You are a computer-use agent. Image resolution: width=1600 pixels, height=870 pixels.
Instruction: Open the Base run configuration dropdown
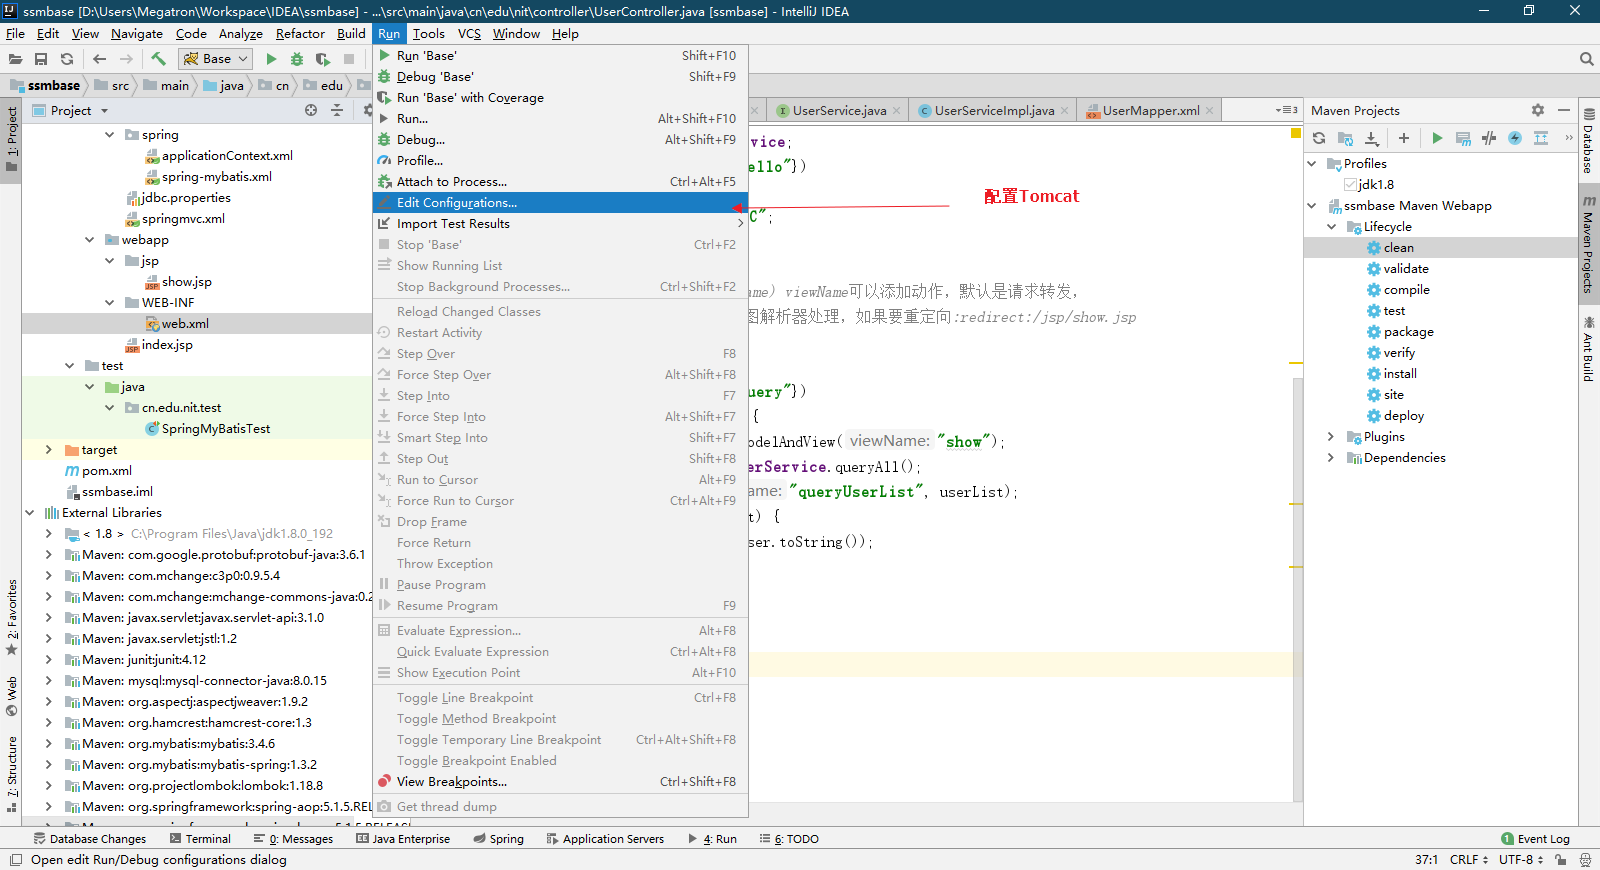pos(215,59)
